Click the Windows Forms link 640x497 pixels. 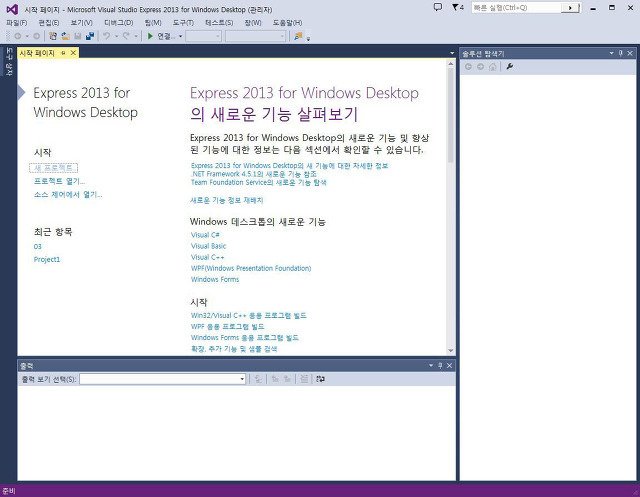[x=215, y=279]
